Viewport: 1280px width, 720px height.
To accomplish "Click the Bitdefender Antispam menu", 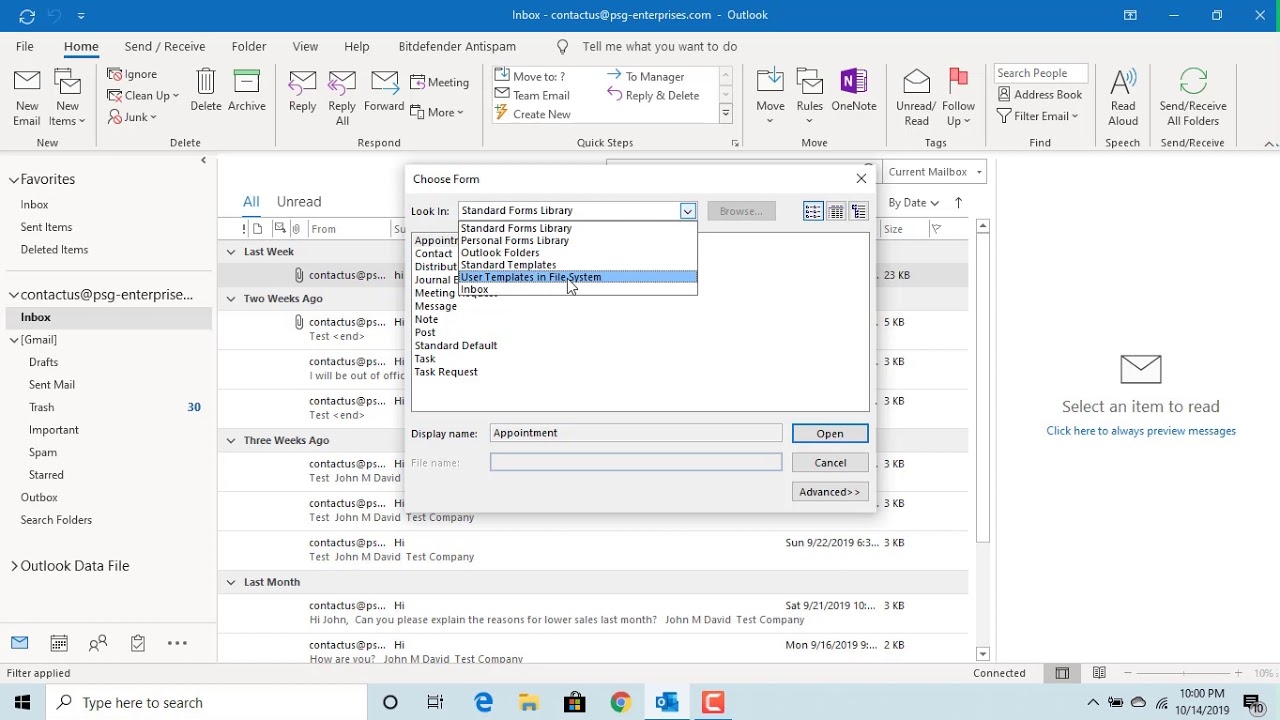I will tap(457, 46).
